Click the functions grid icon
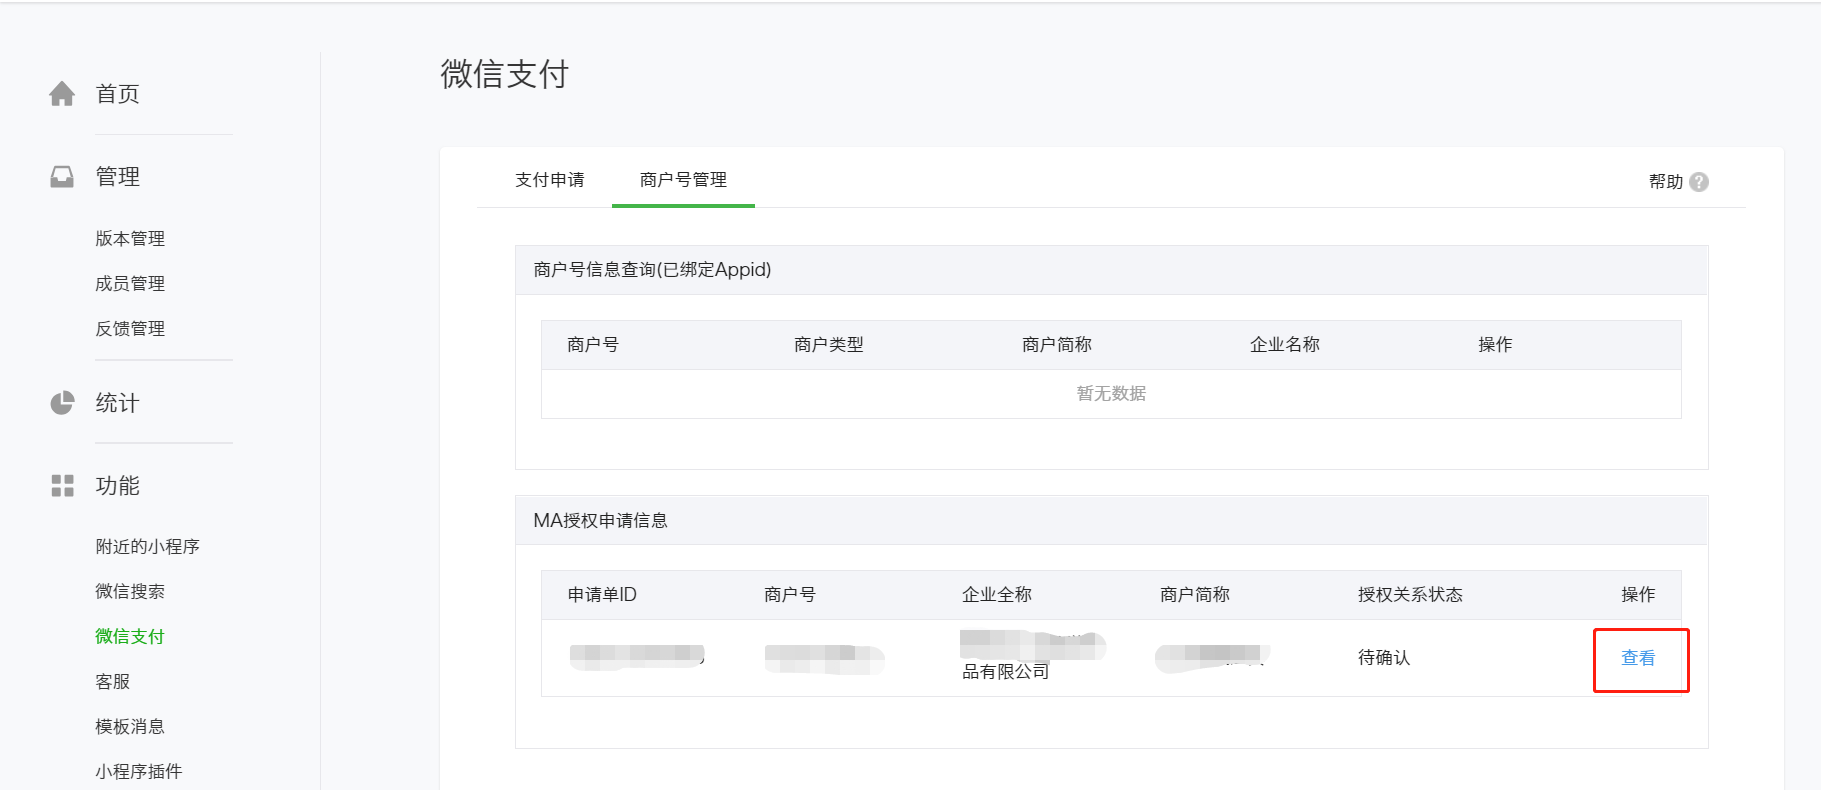The width and height of the screenshot is (1821, 790). [62, 486]
